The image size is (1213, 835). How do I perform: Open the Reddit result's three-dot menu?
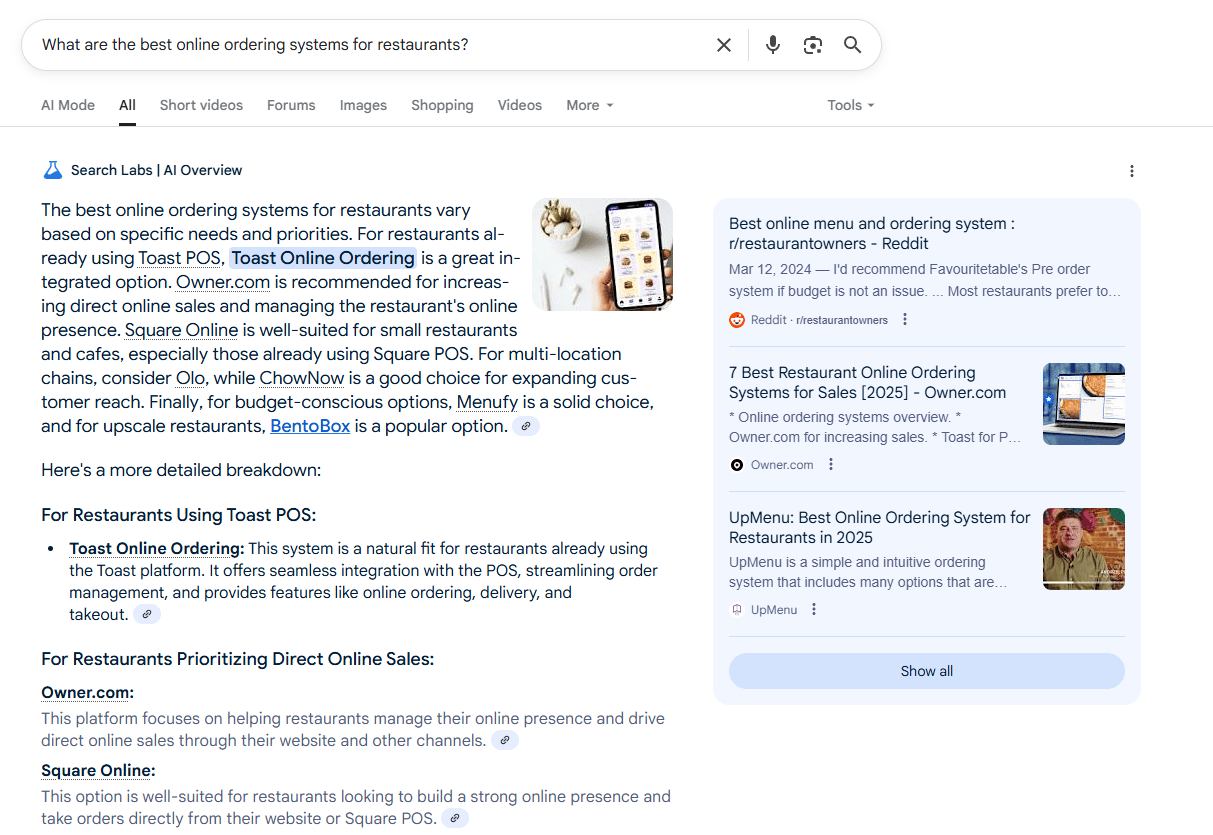click(905, 320)
